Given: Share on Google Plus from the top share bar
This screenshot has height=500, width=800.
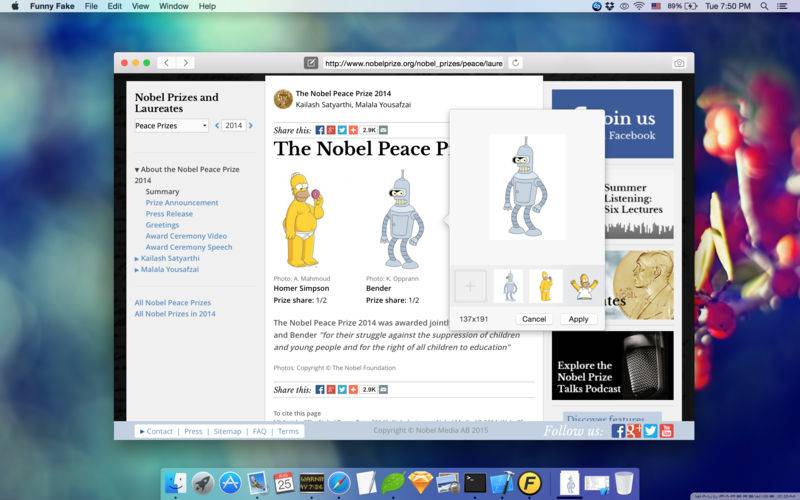Looking at the screenshot, I should [331, 130].
